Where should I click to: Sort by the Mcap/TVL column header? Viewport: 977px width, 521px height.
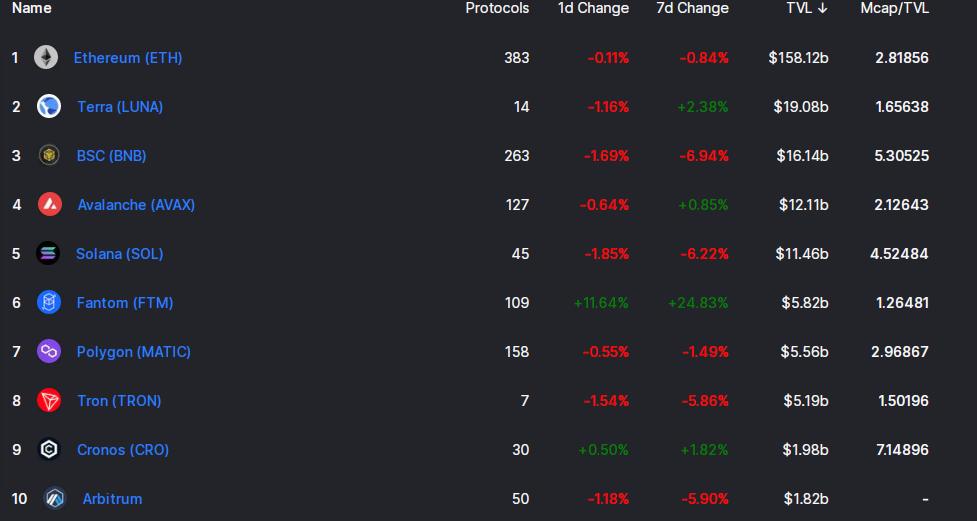[x=894, y=8]
